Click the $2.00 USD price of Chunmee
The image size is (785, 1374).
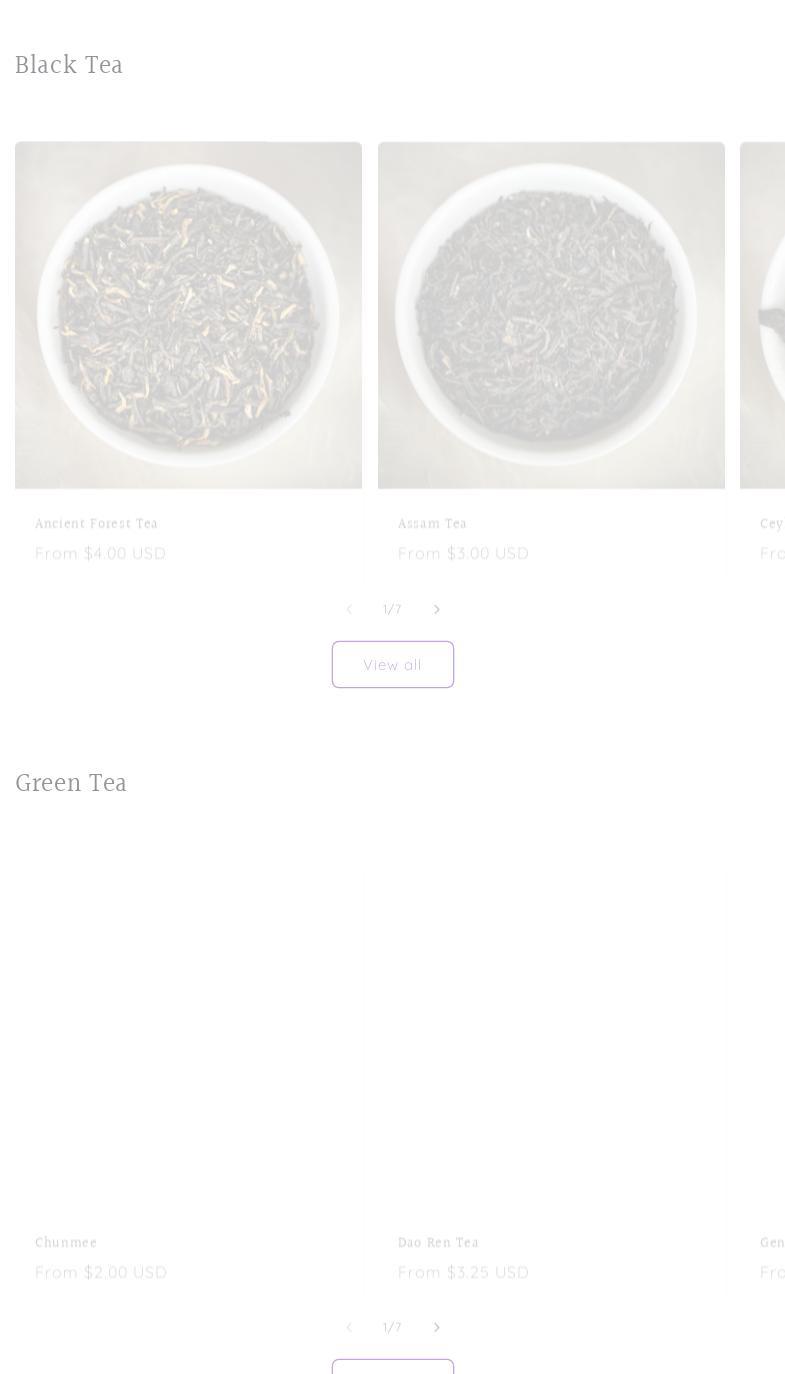point(125,1272)
